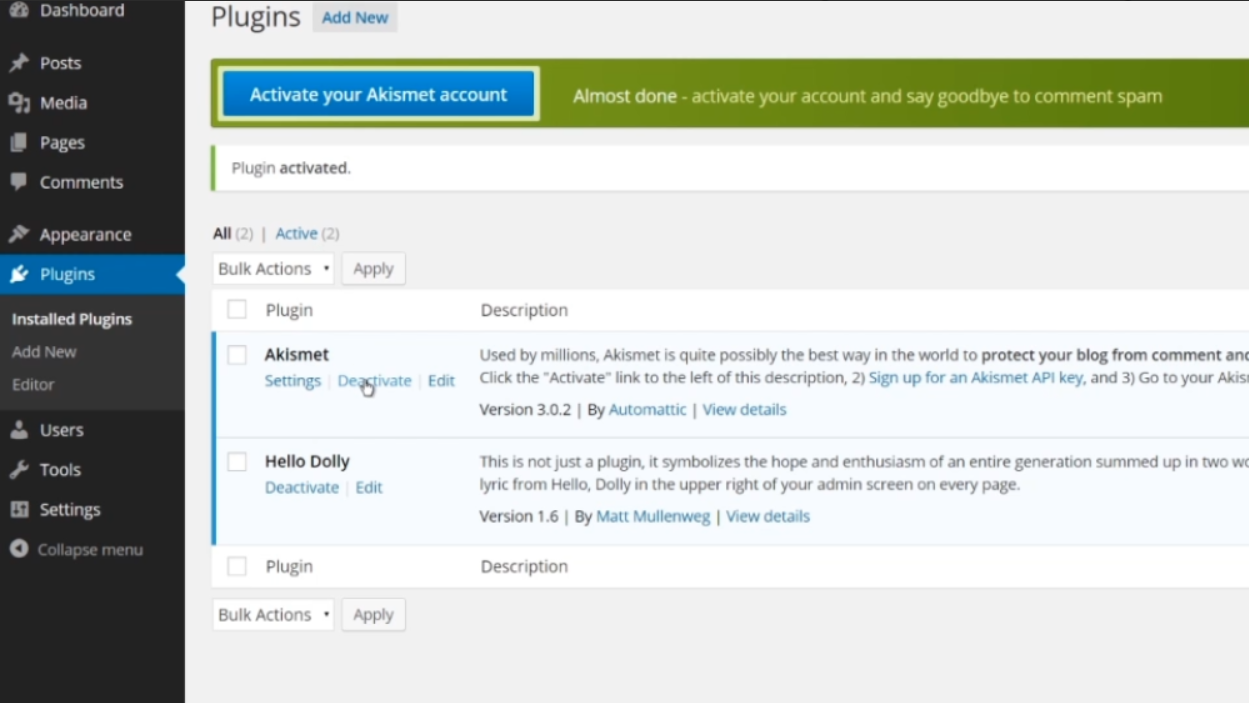Viewport: 1249px width, 703px height.
Task: Open the Matt Mullenweg author link
Action: [x=653, y=517]
